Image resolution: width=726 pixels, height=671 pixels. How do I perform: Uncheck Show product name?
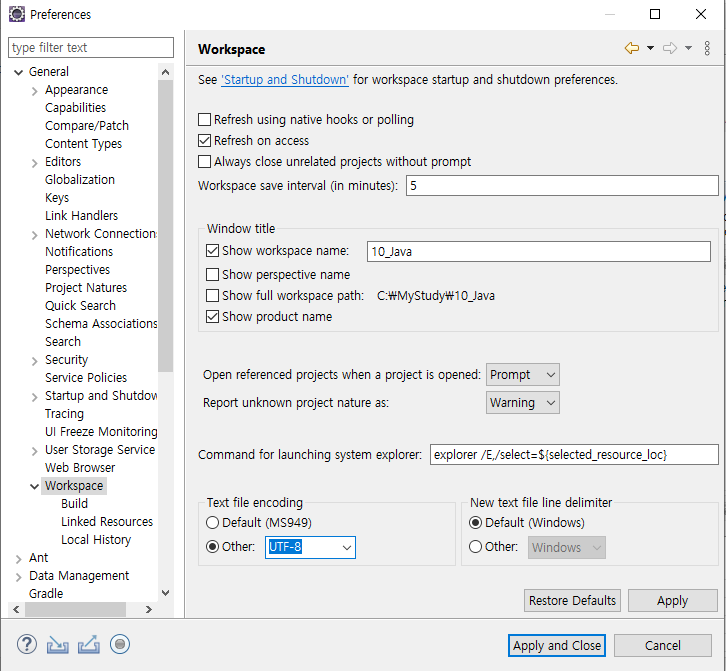coord(212,317)
